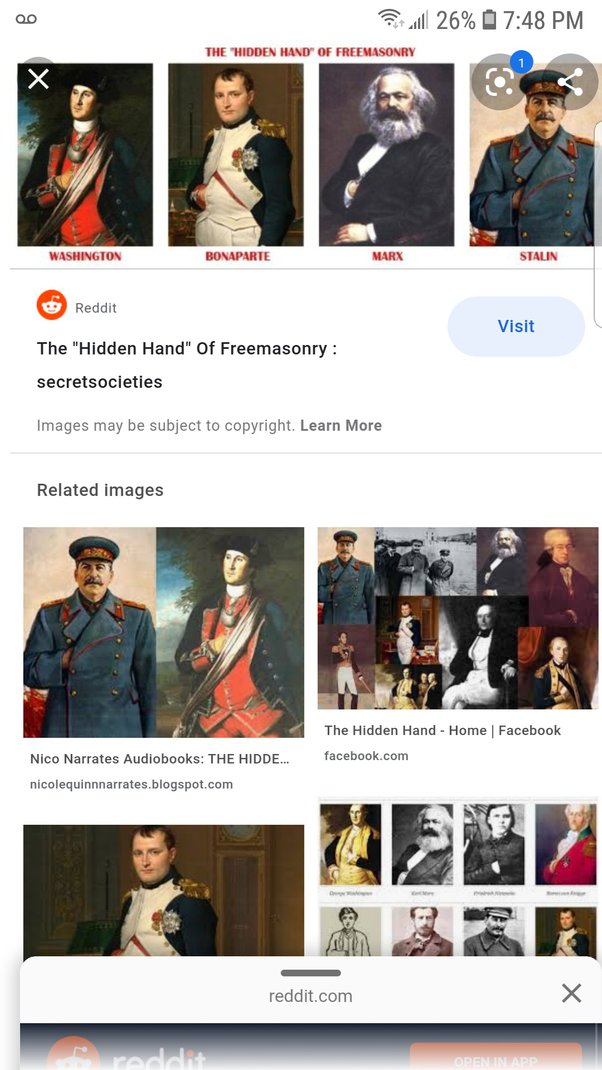Tap the Visit button
The image size is (602, 1070).
516,326
